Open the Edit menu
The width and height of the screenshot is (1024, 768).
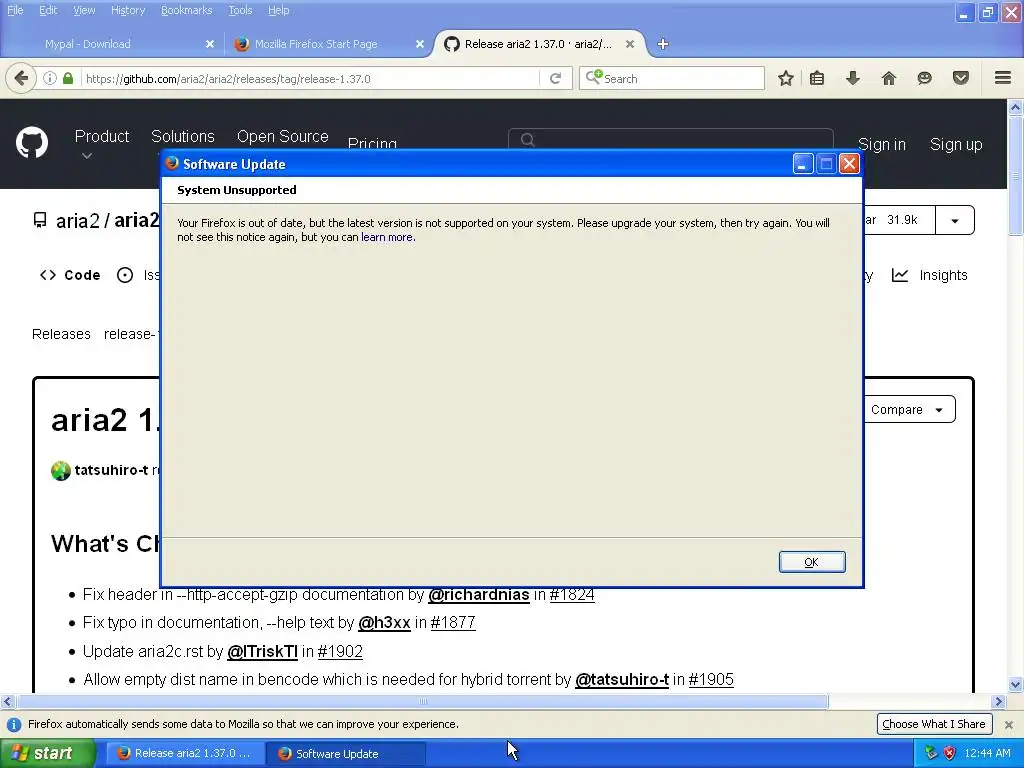click(x=48, y=10)
